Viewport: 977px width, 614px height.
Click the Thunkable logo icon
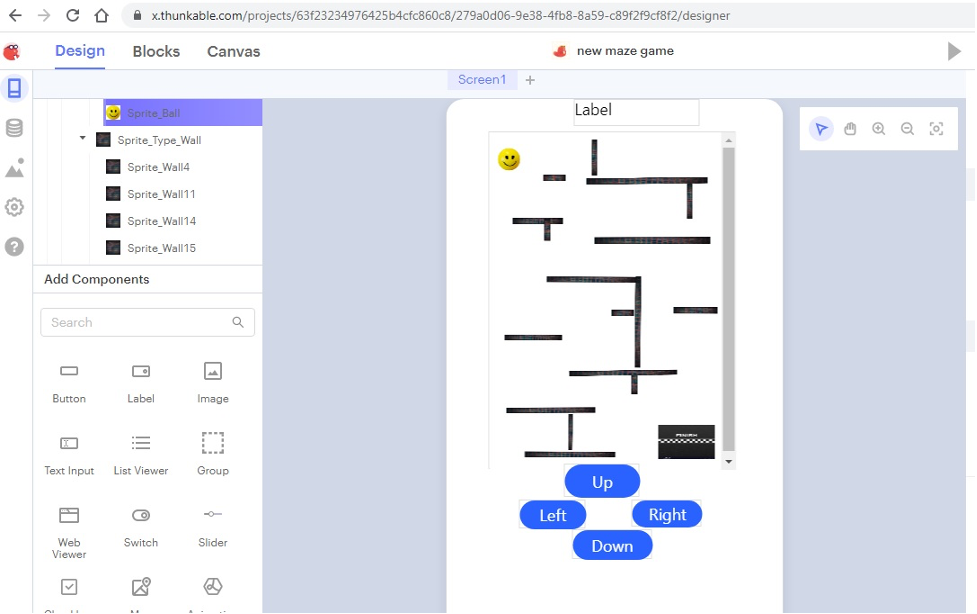click(x=12, y=52)
